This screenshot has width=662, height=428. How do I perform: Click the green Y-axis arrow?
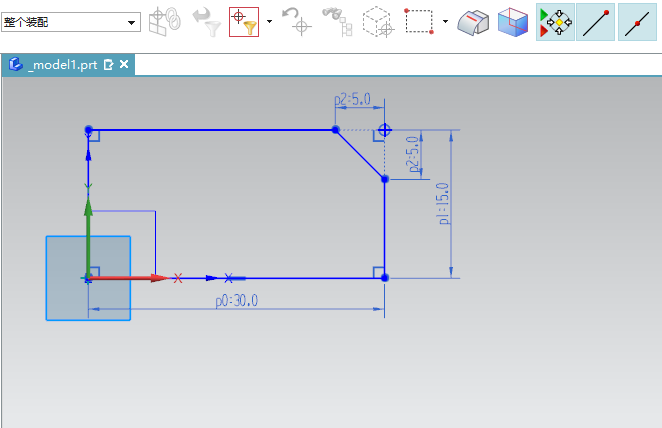[88, 238]
